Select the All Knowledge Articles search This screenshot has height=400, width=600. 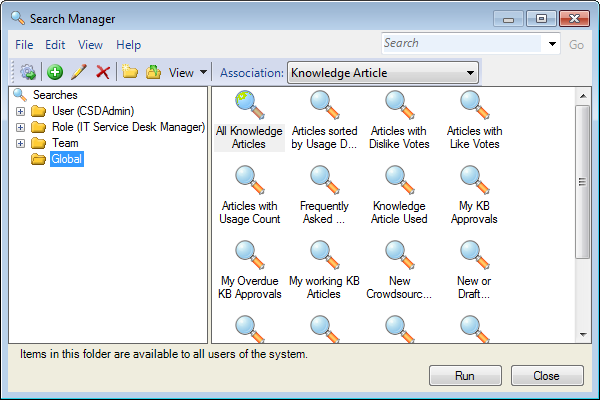click(249, 119)
